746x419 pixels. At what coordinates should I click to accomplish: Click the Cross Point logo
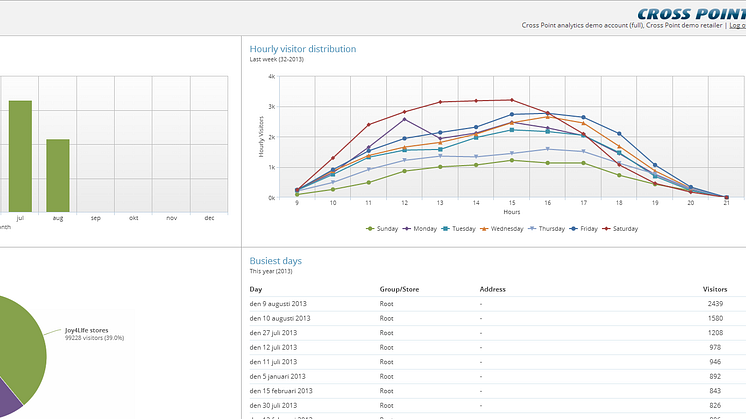(x=691, y=14)
